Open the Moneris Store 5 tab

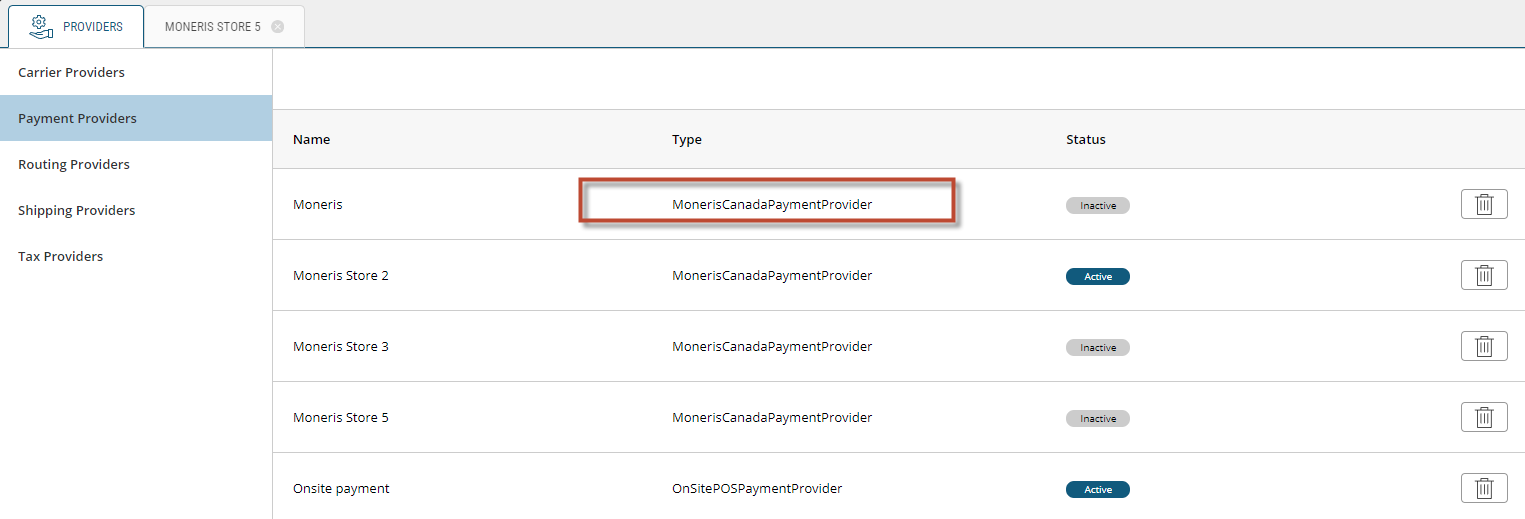coord(212,27)
